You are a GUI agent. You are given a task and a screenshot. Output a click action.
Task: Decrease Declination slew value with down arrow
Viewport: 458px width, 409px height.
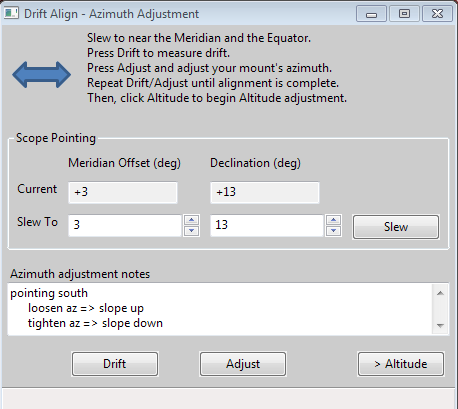334,231
